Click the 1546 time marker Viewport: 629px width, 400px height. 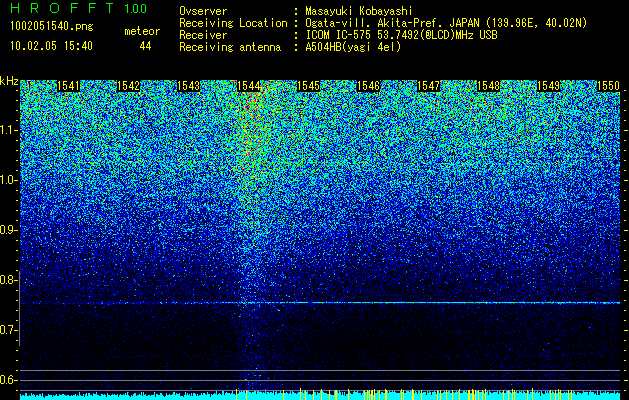point(369,86)
